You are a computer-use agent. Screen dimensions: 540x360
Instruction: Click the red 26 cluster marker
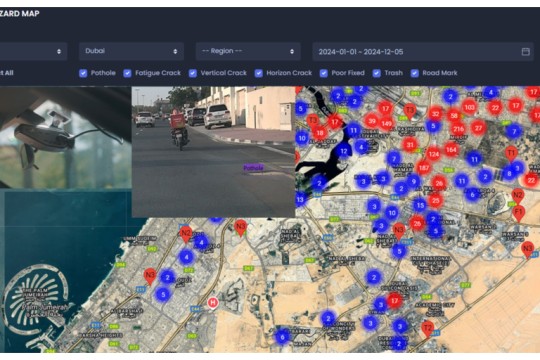click(439, 183)
